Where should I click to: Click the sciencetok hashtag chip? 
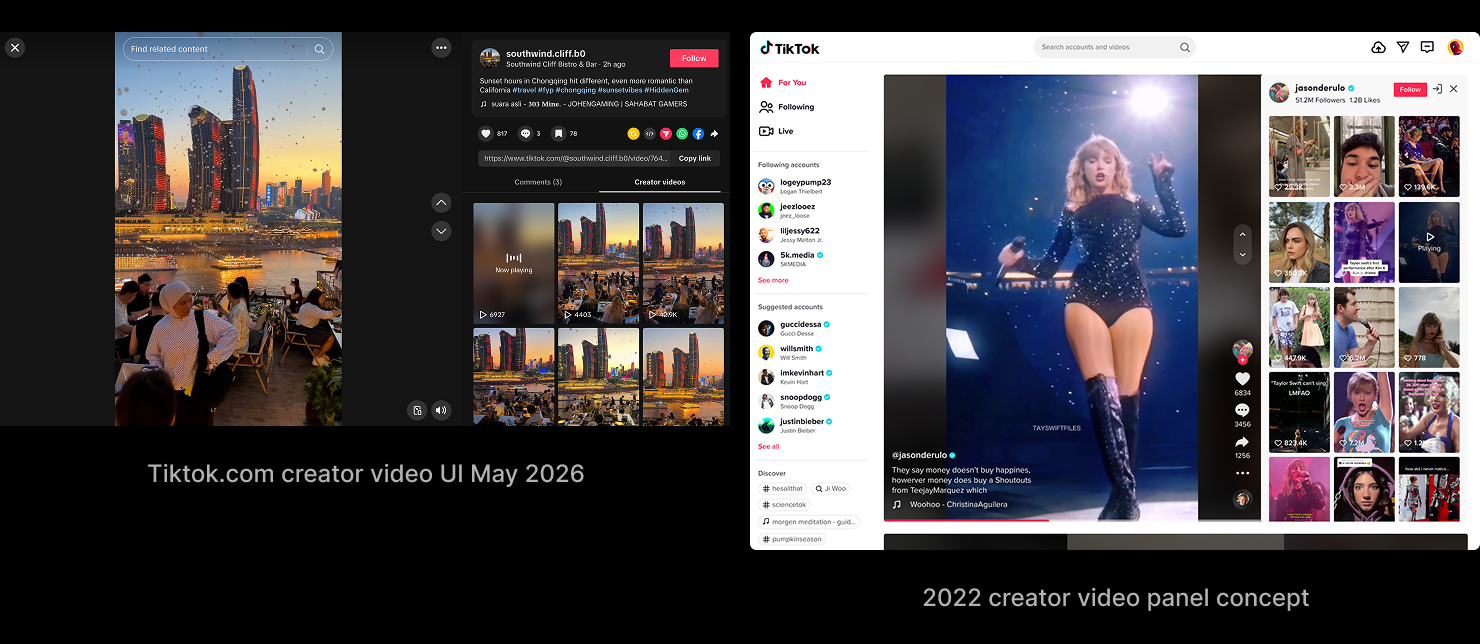tap(785, 505)
